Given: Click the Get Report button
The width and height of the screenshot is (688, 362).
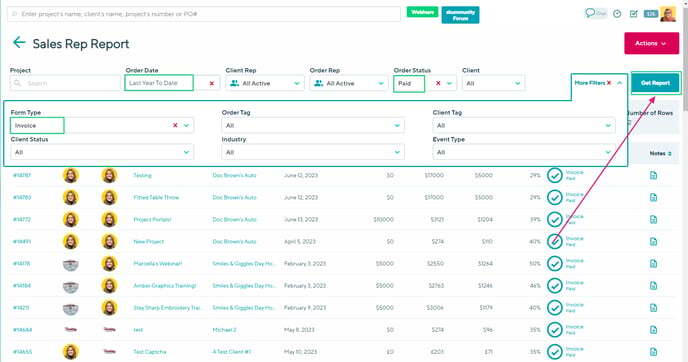Looking at the screenshot, I should [655, 83].
